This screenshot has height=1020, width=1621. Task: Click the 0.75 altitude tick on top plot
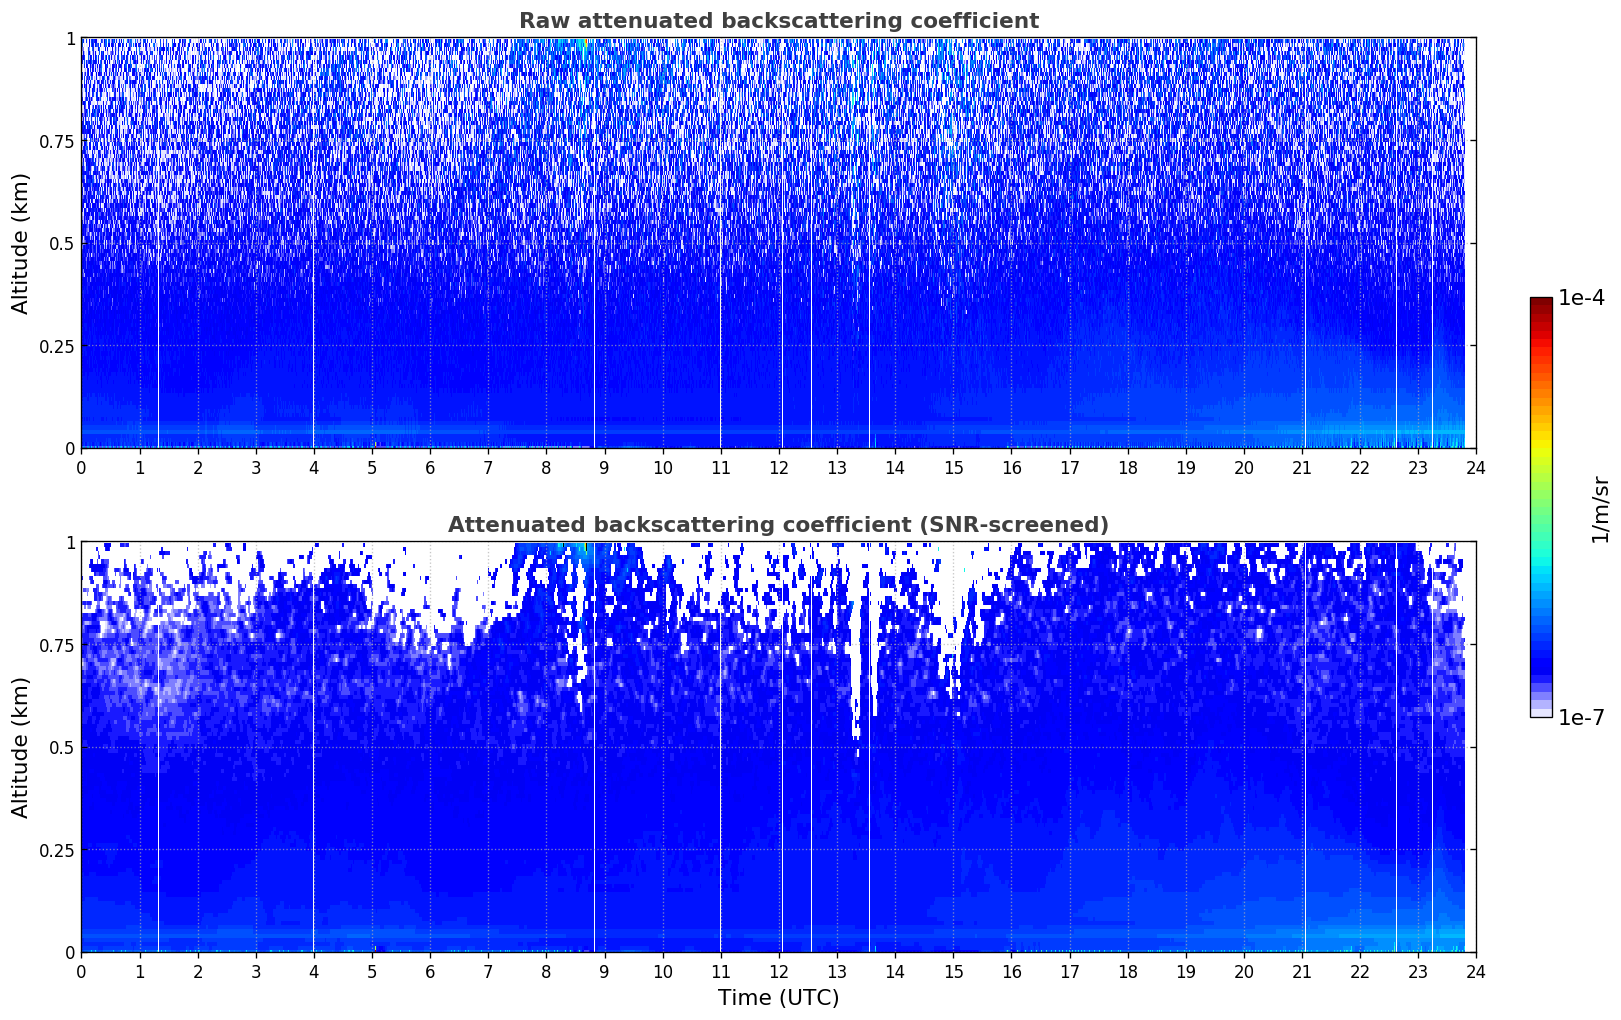(x=57, y=141)
